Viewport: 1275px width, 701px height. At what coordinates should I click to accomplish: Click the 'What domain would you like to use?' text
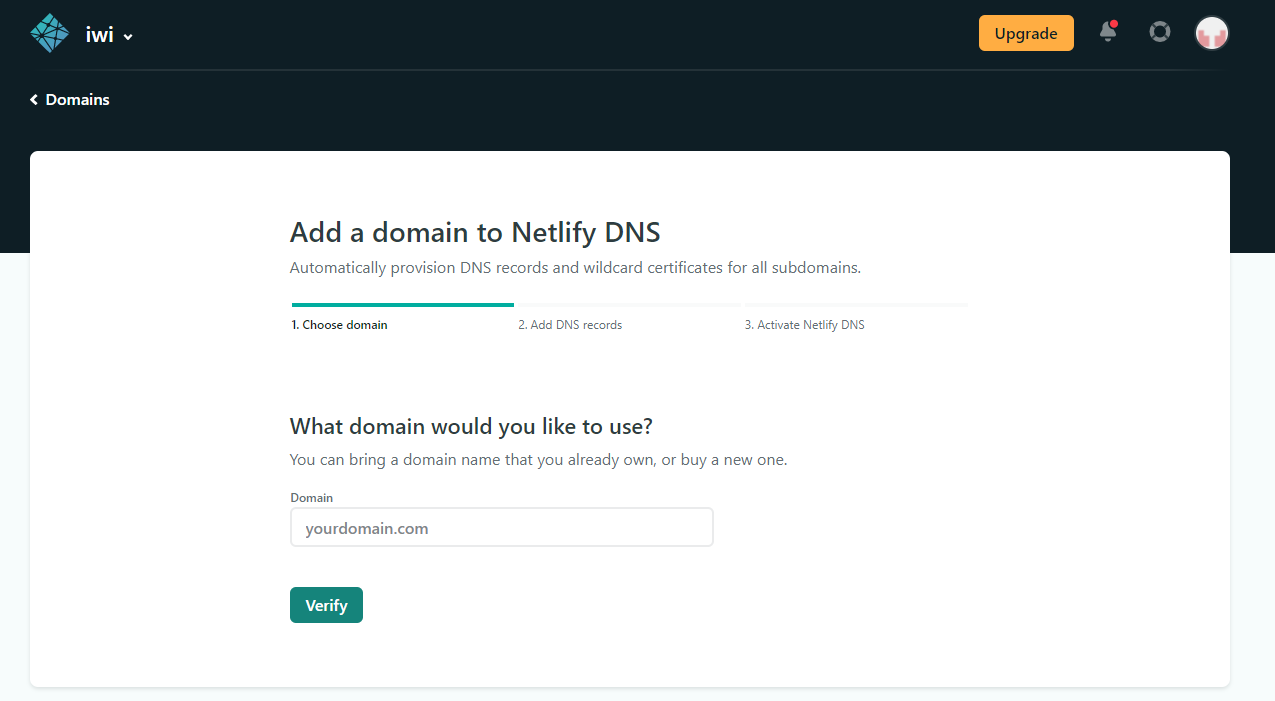click(x=471, y=427)
